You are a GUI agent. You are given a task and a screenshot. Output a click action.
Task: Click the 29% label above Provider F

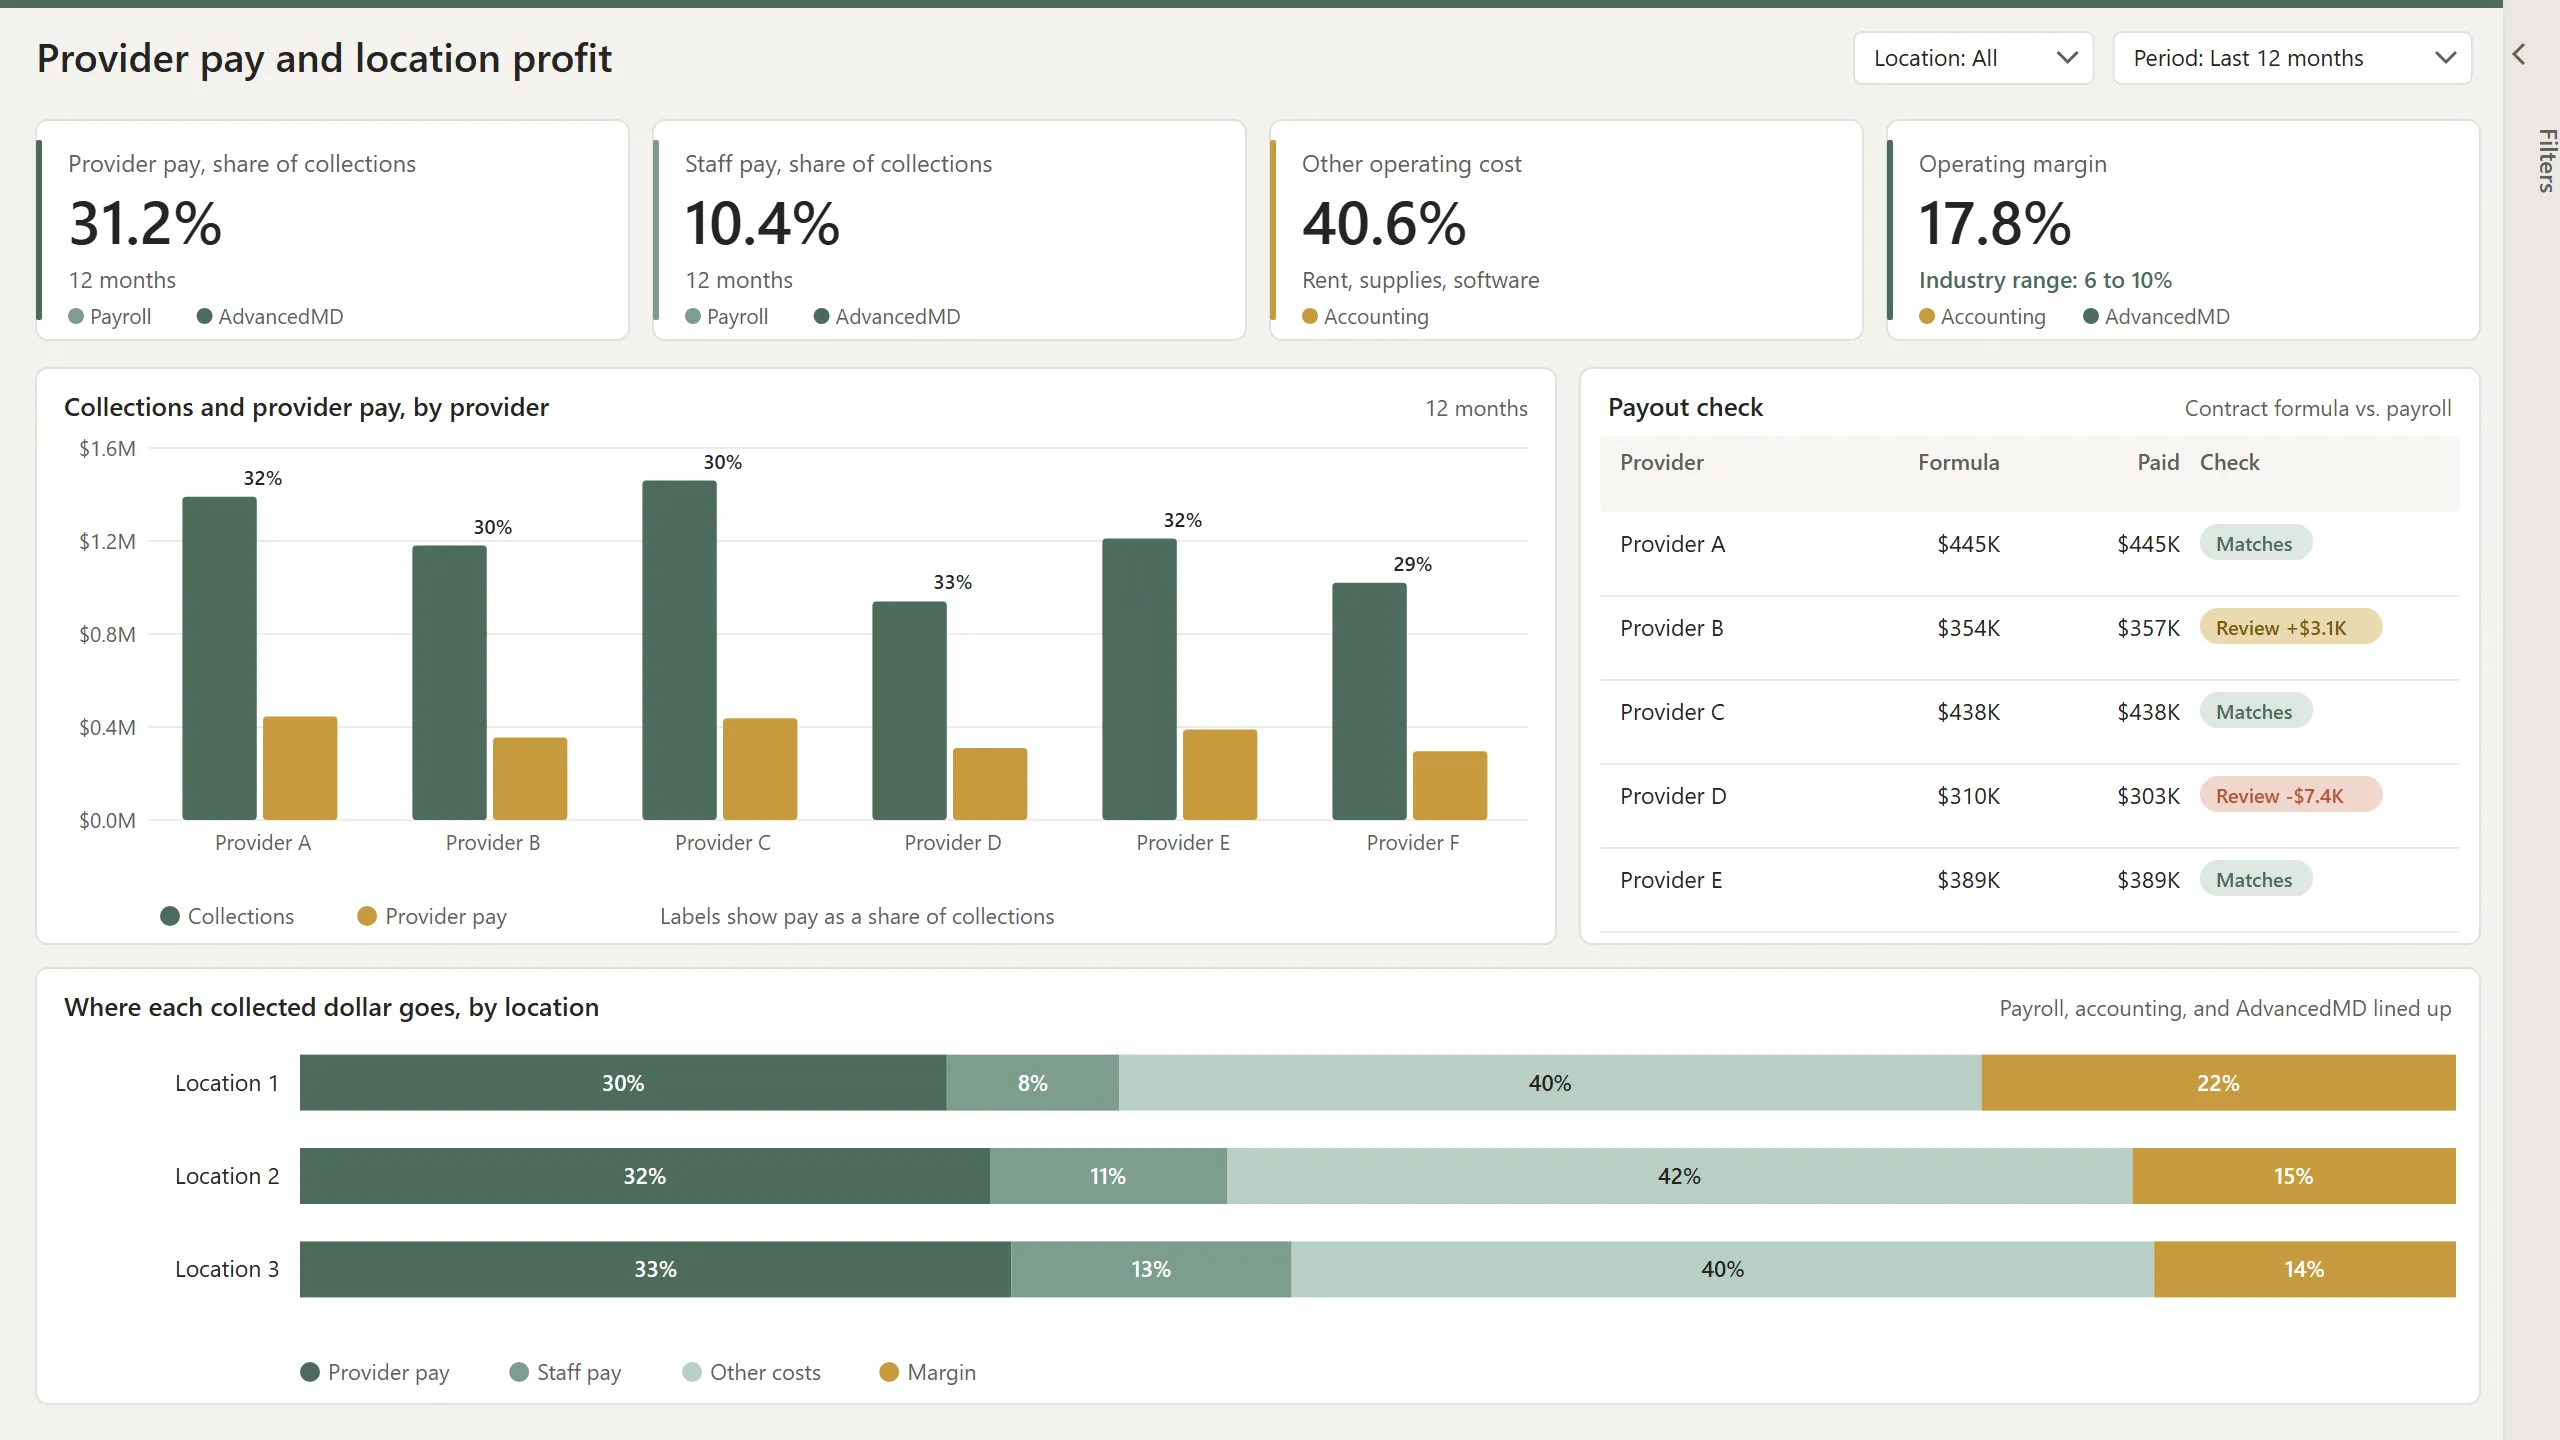1413,564
